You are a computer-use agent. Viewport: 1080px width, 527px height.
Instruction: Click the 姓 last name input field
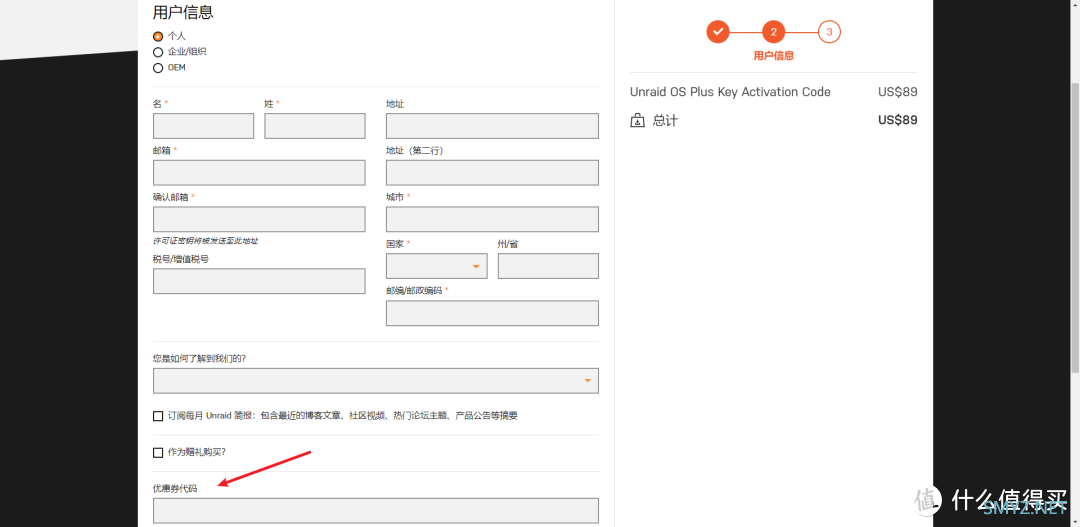(315, 126)
